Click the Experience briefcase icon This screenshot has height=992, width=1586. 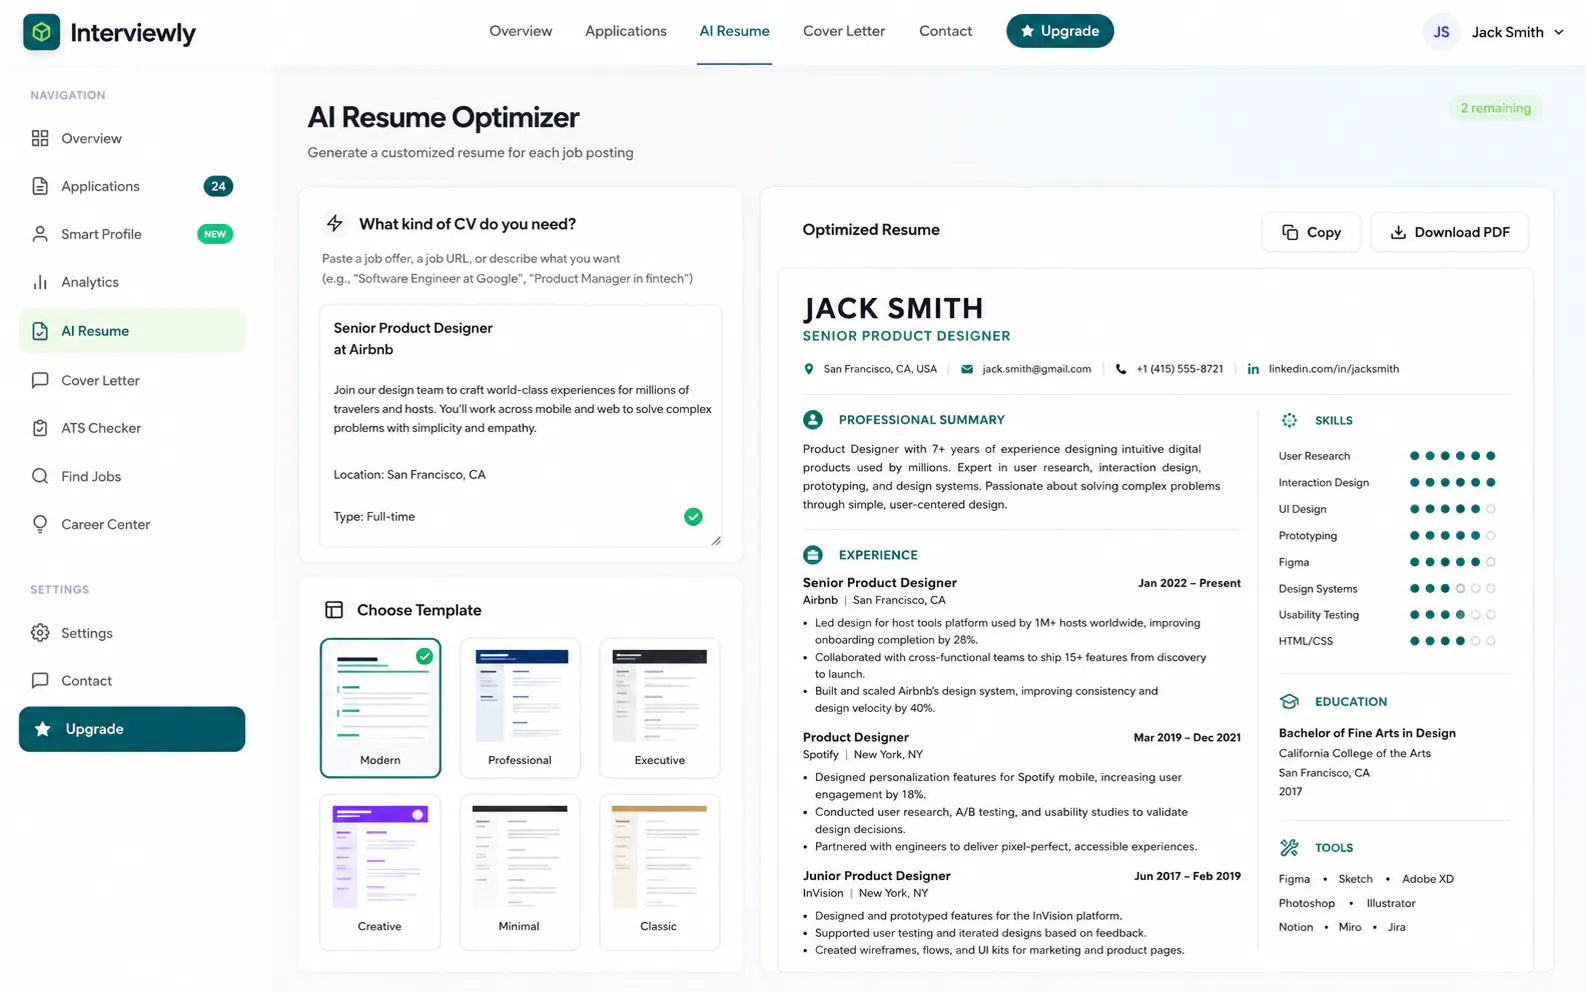coord(813,555)
